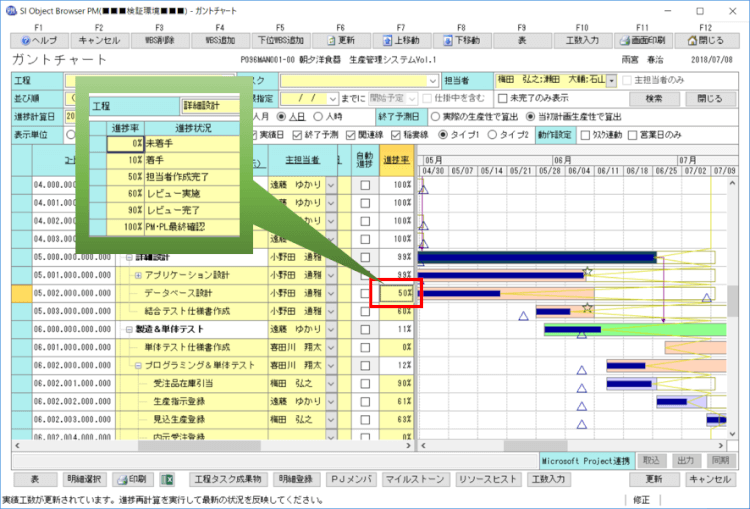Image resolution: width=750 pixels, height=509 pixels.
Task: Click the highlighted 50% progress cell
Action: coord(397,293)
